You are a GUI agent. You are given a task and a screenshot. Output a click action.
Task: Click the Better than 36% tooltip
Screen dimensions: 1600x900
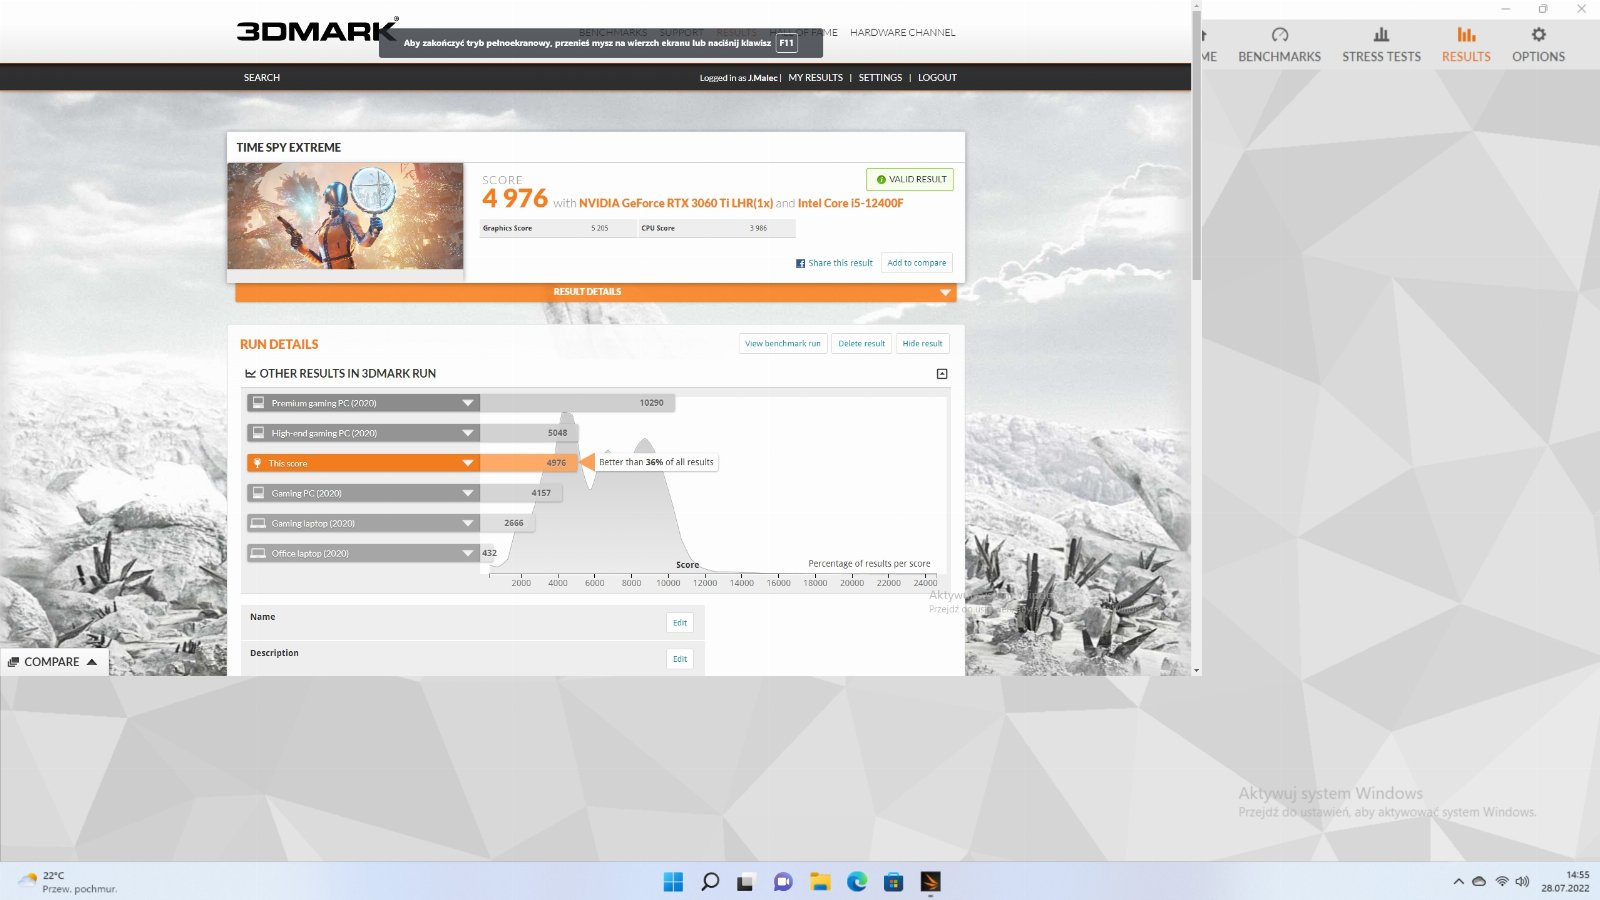656,462
